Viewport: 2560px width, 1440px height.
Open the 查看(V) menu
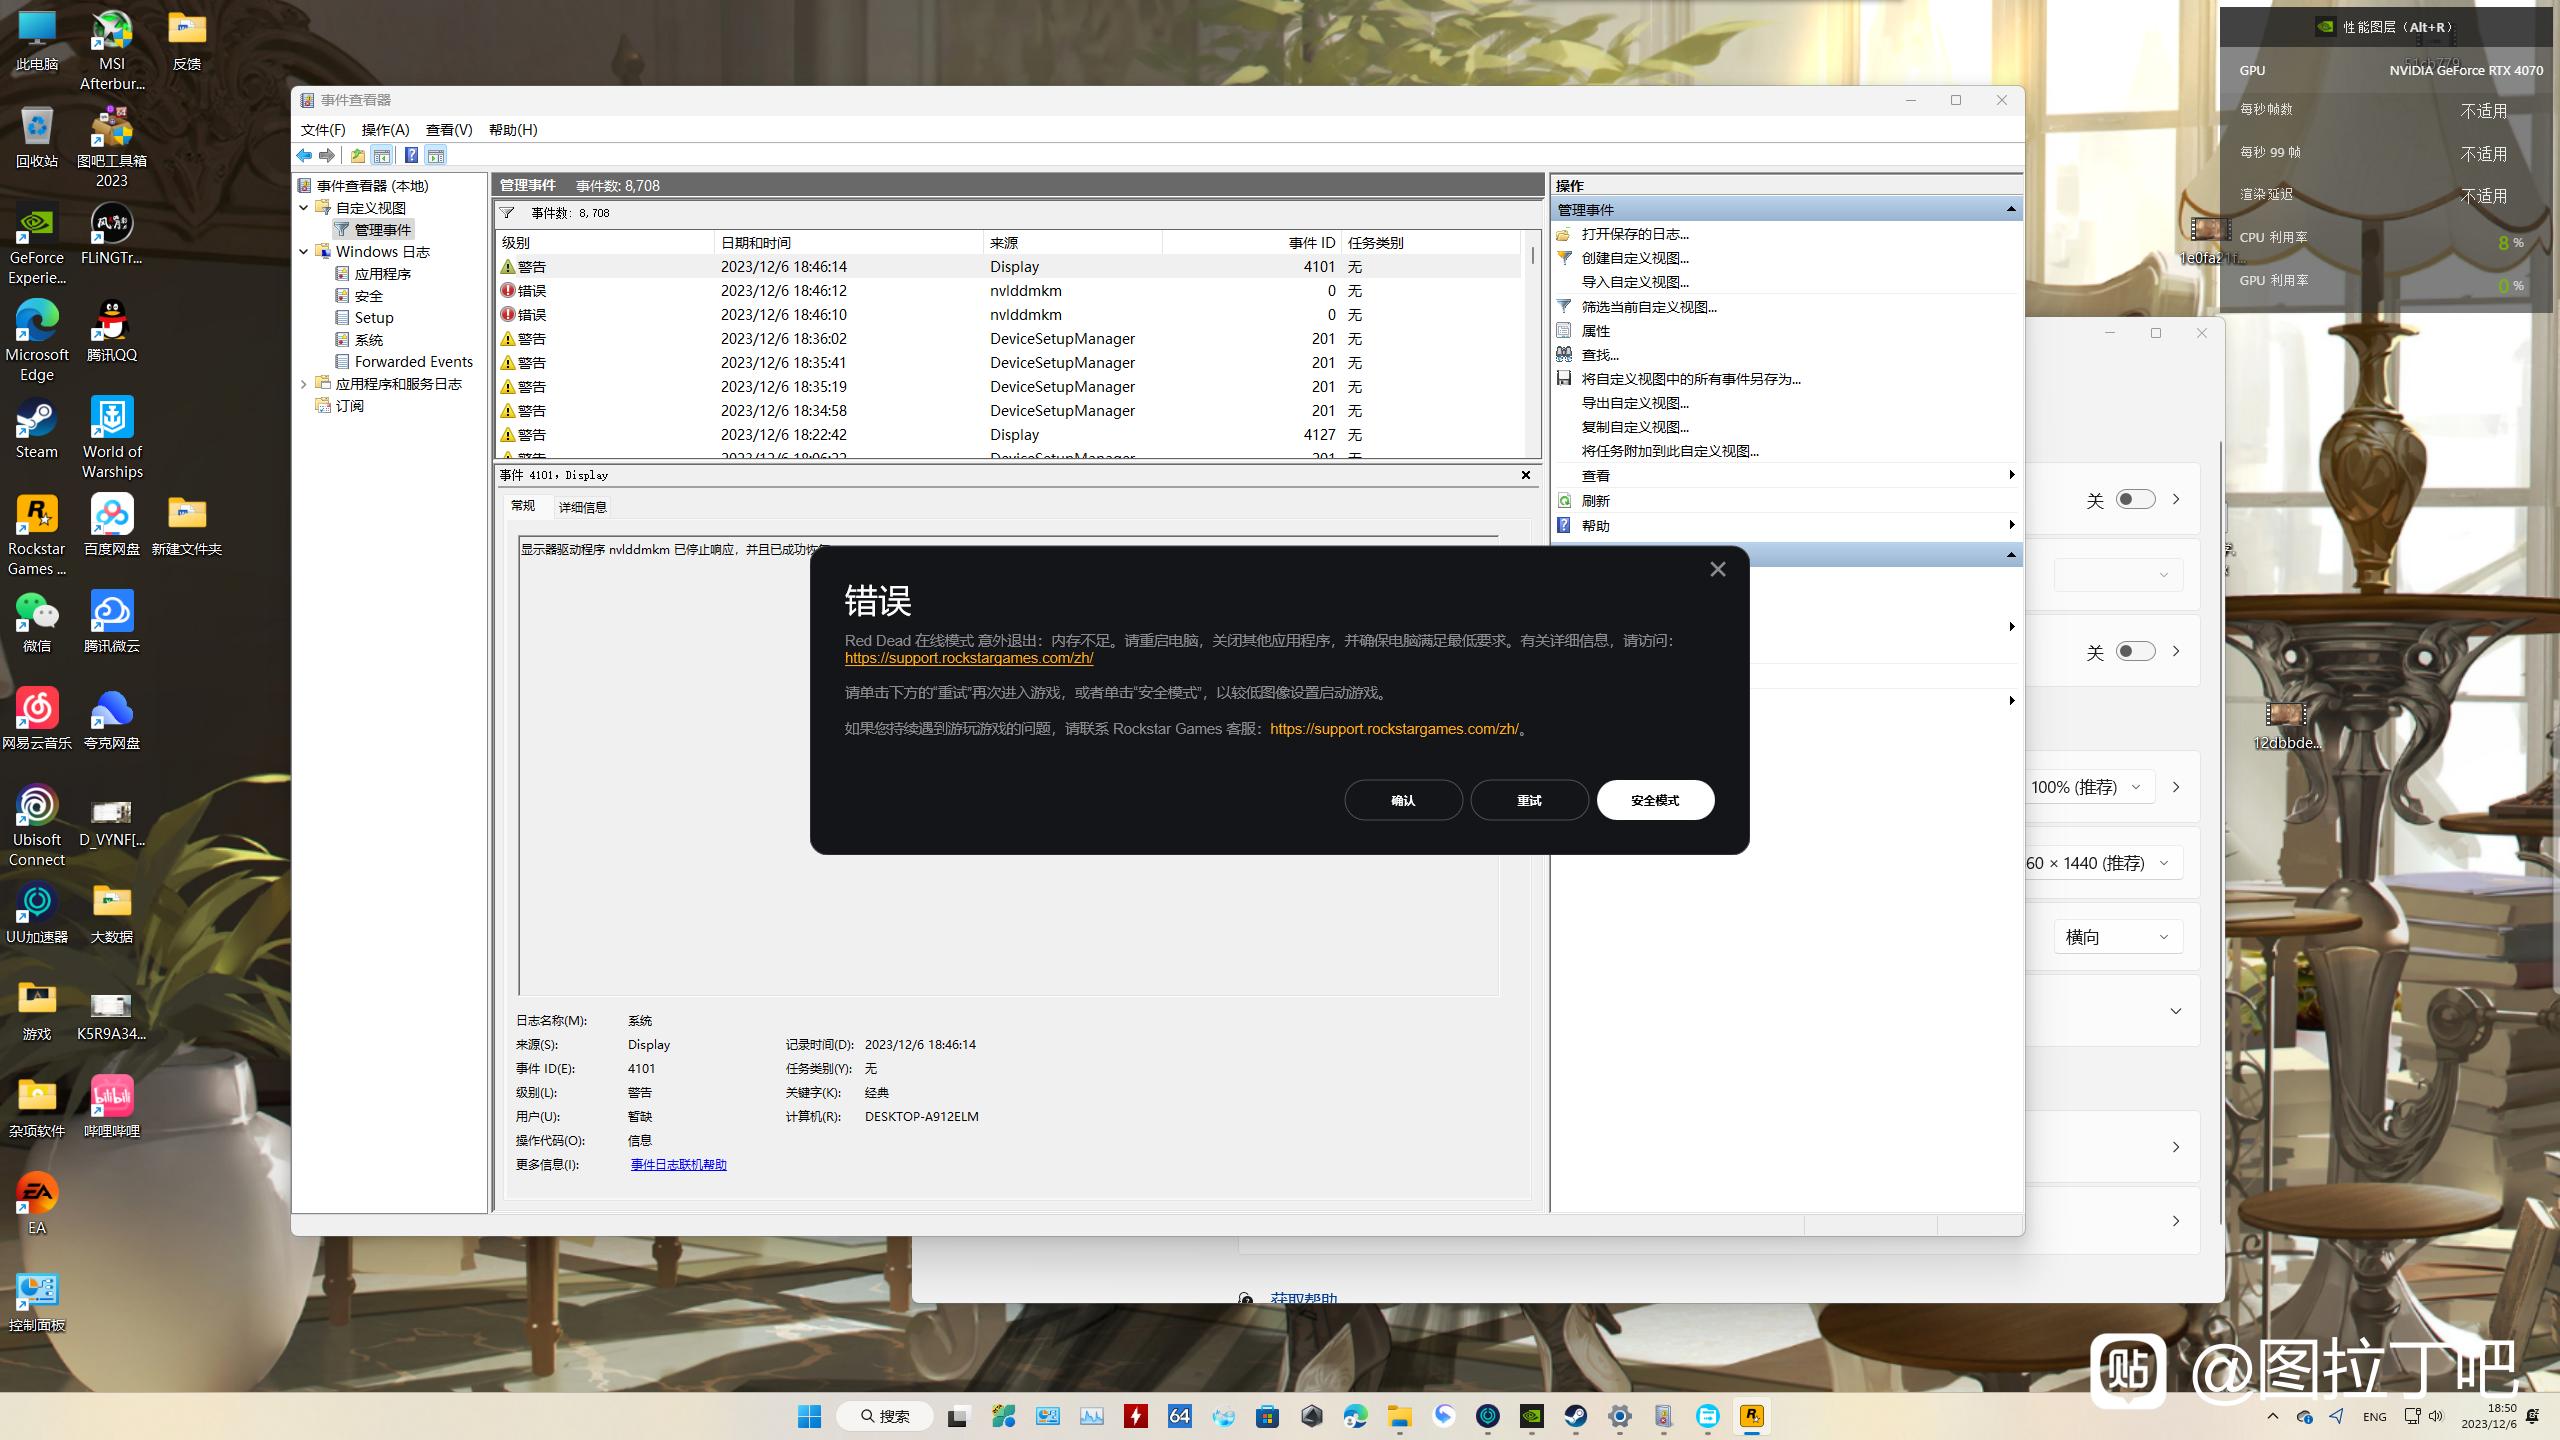click(x=449, y=130)
